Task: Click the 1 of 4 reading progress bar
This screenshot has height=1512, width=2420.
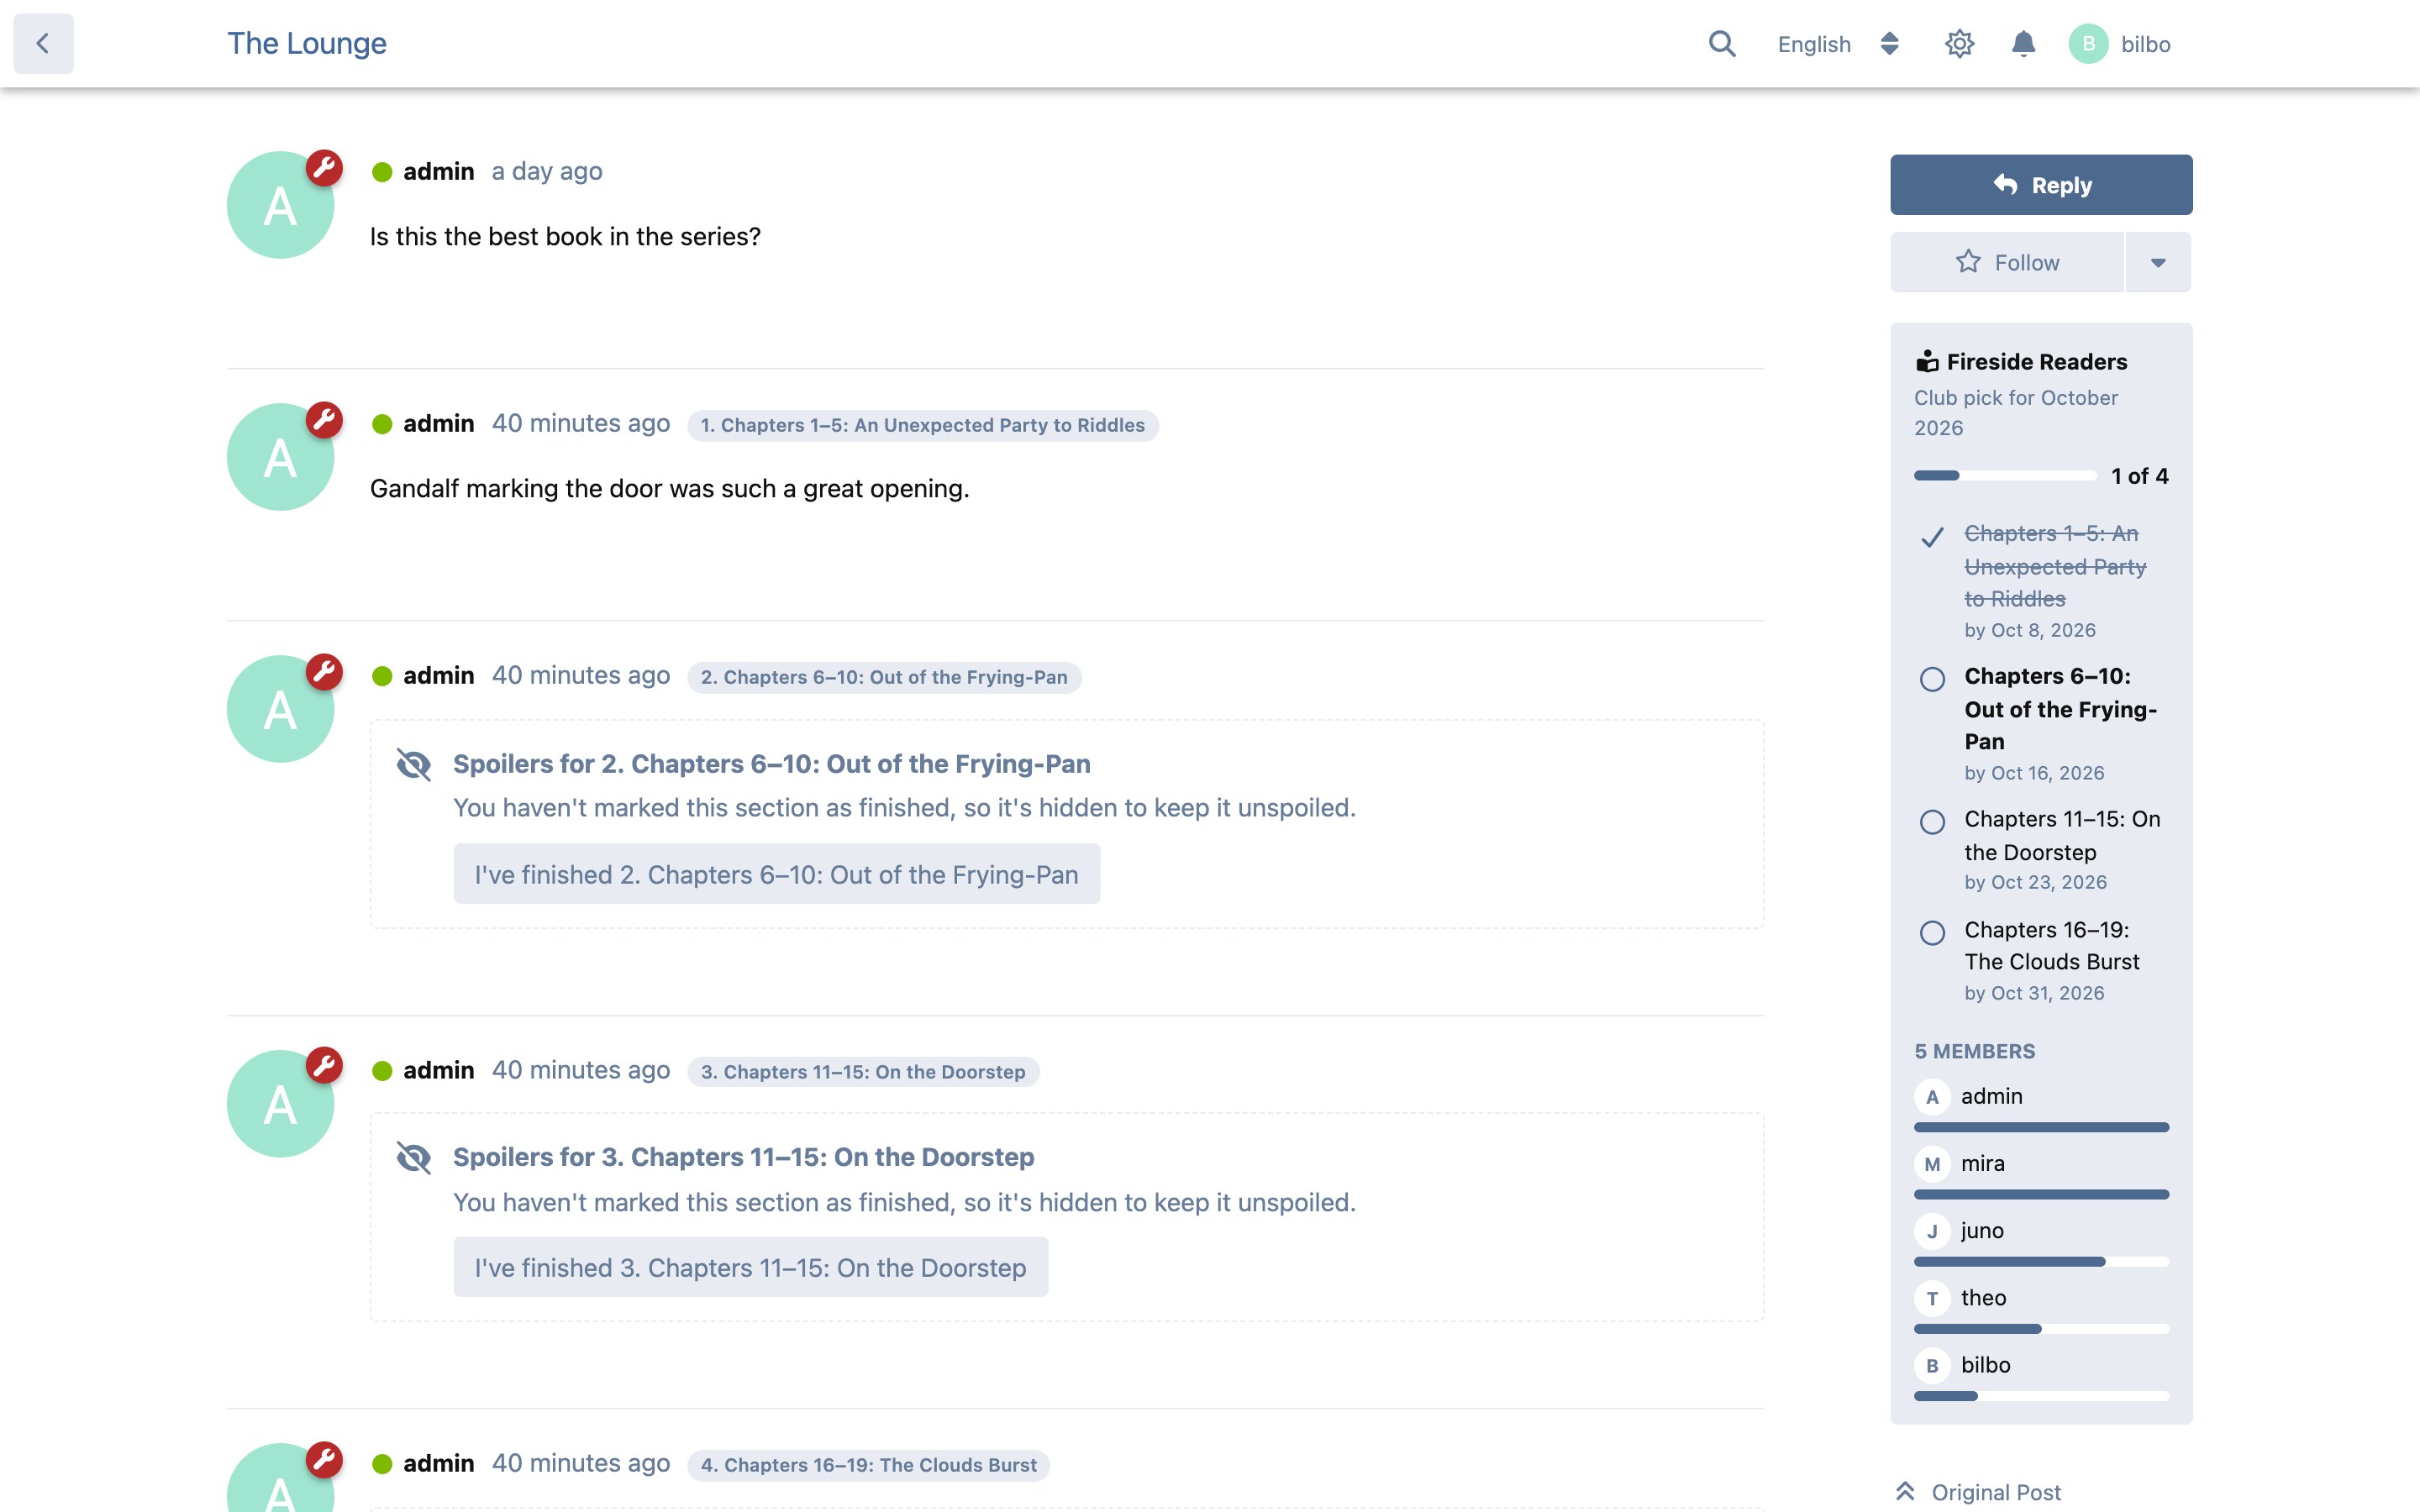Action: [x=2005, y=476]
